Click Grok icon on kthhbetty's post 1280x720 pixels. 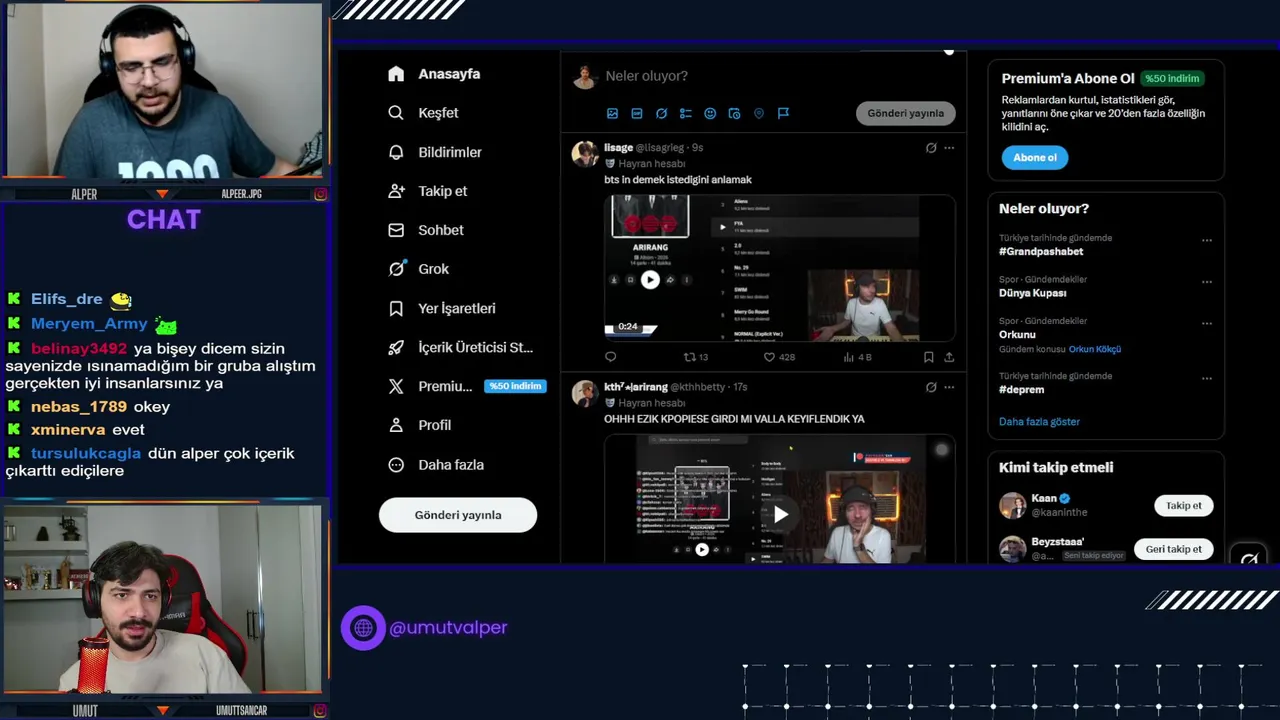(931, 387)
